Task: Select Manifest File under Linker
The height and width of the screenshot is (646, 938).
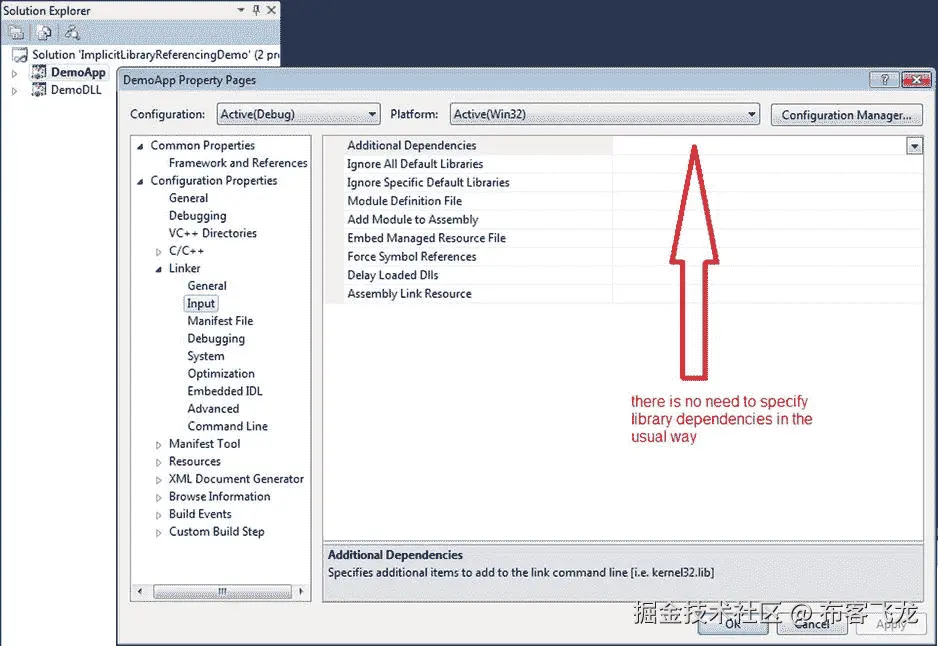Action: click(220, 321)
